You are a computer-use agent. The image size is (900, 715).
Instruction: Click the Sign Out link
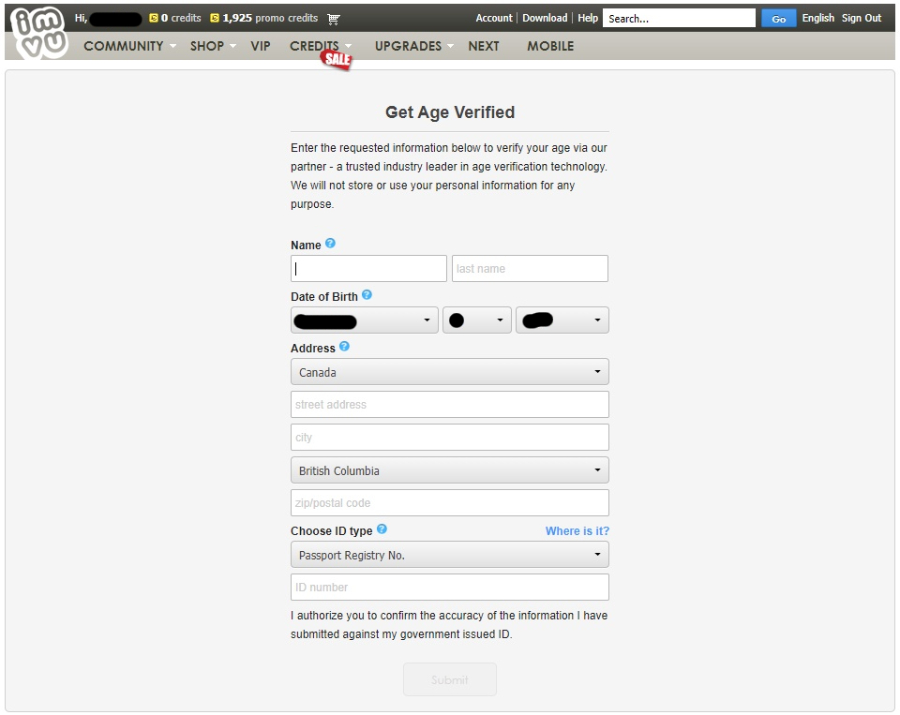point(861,18)
